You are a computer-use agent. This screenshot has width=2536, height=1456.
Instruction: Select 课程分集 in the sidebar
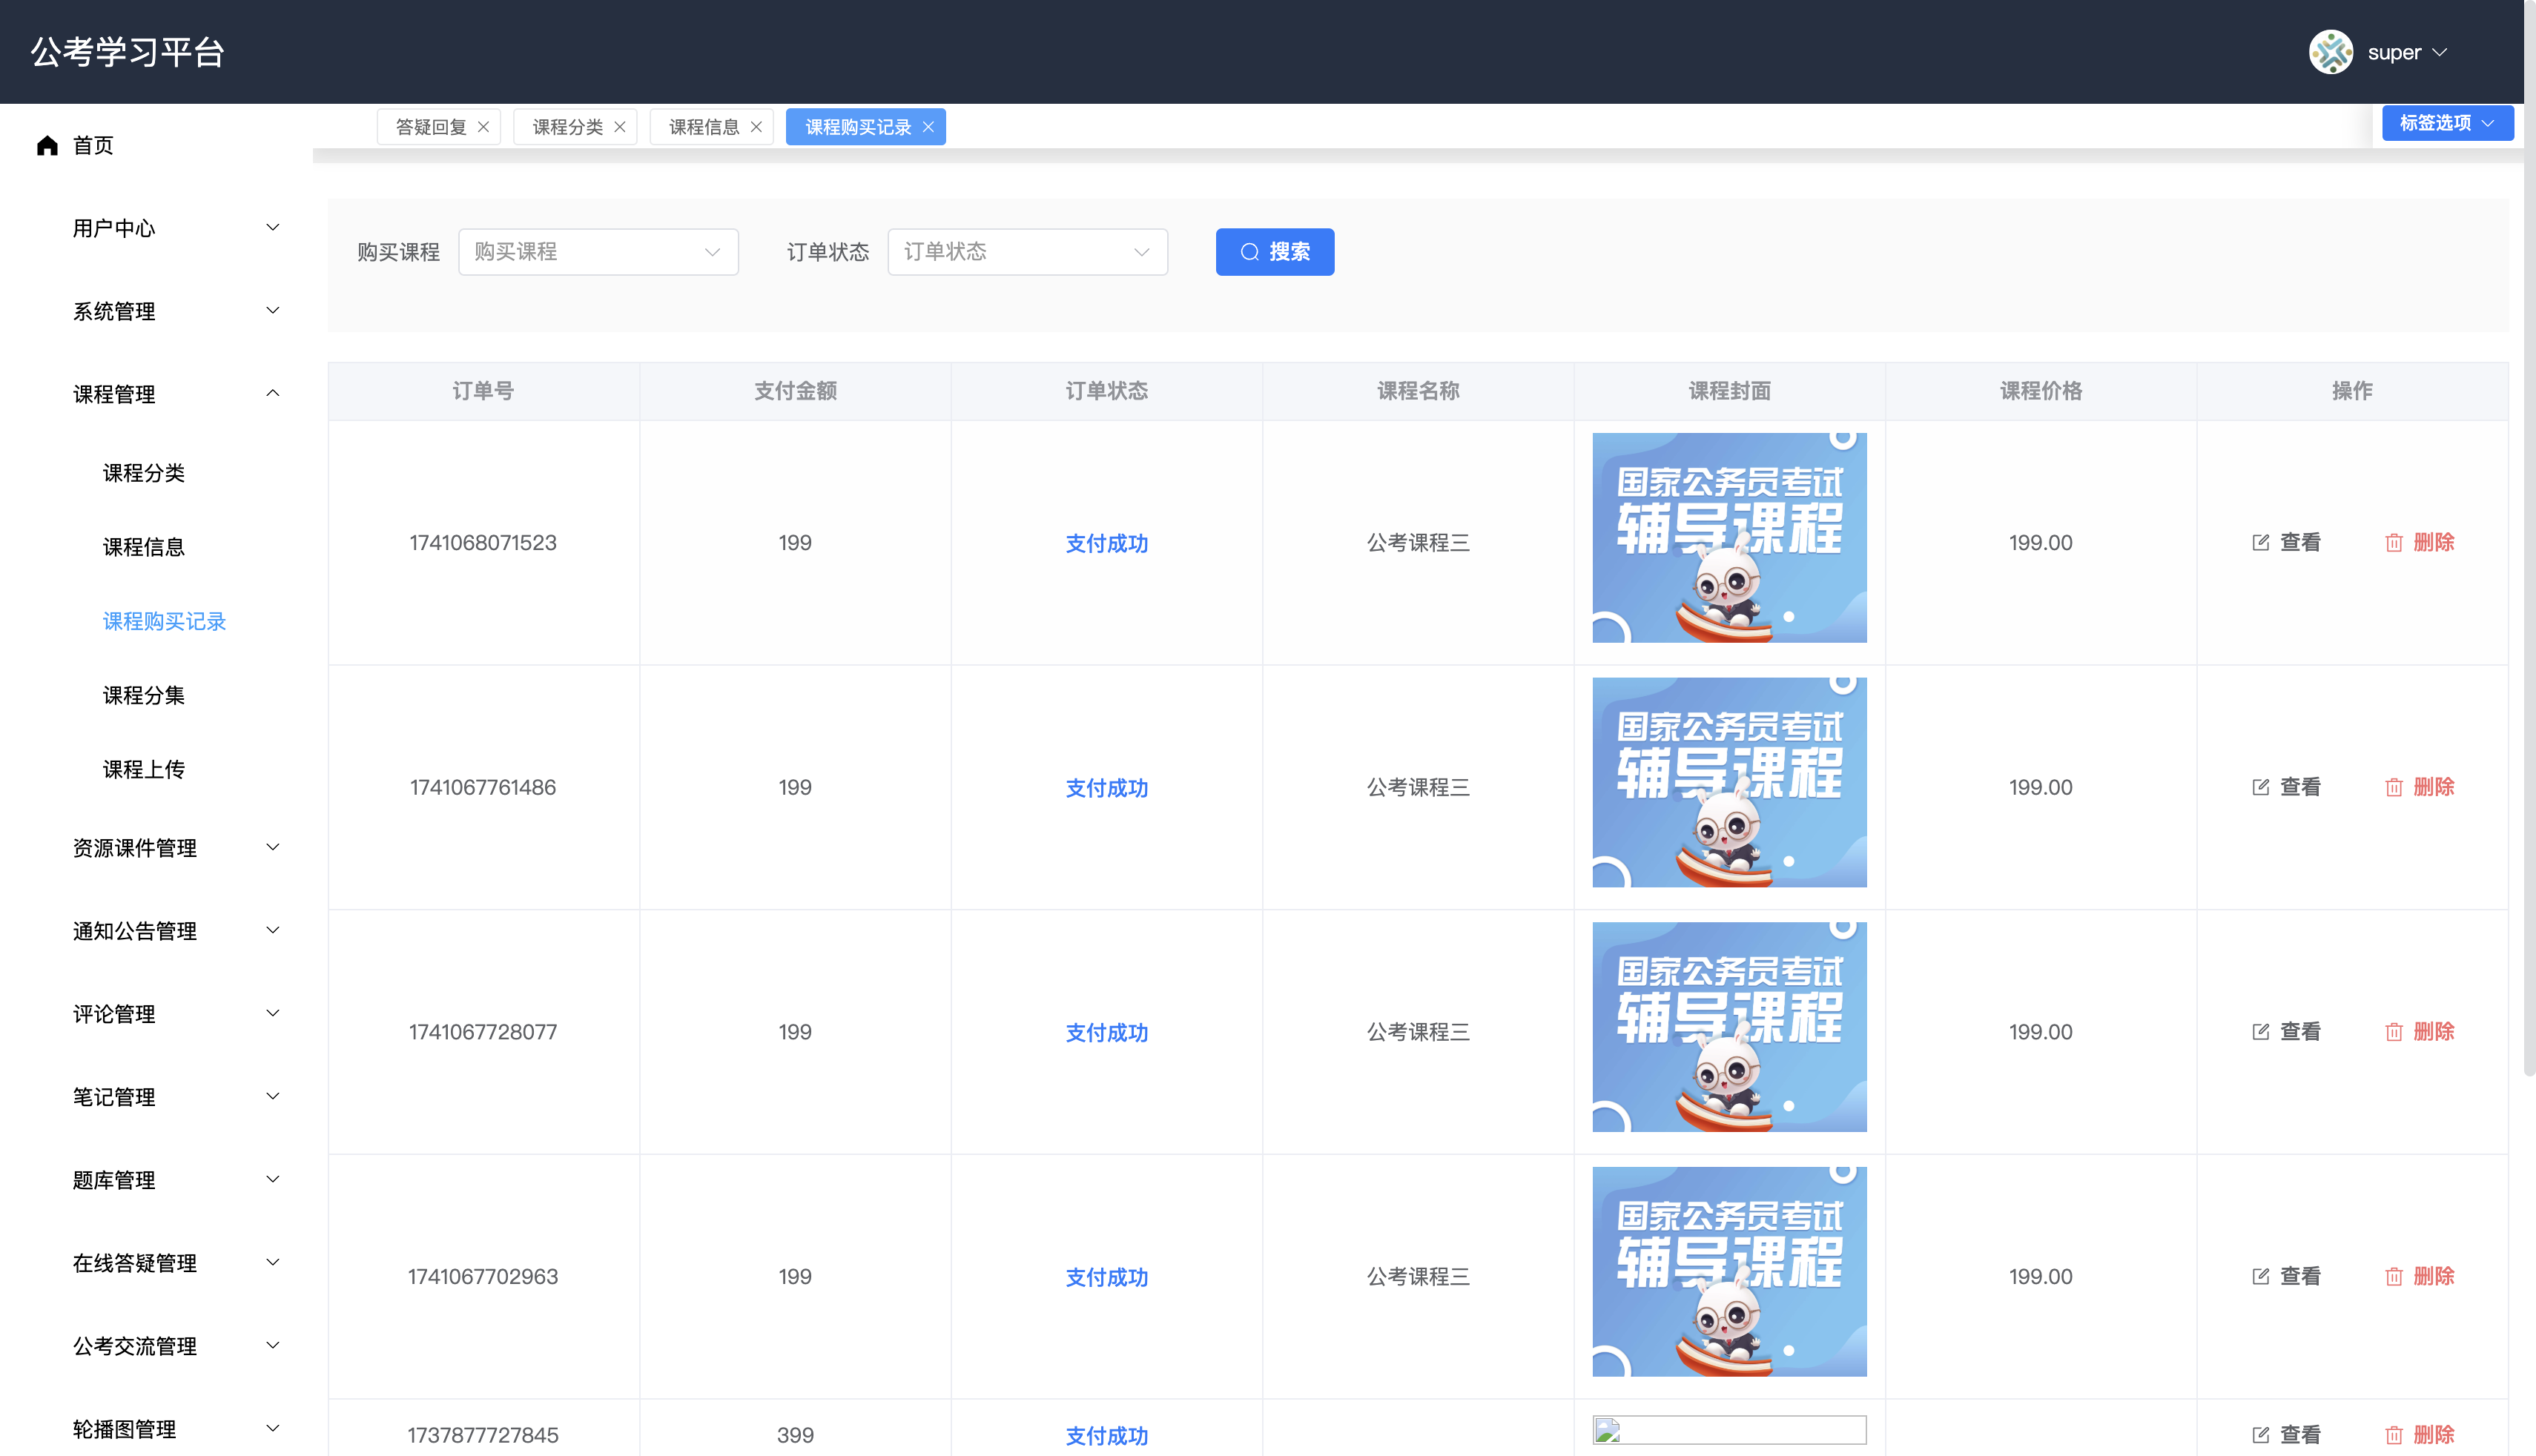(x=144, y=695)
